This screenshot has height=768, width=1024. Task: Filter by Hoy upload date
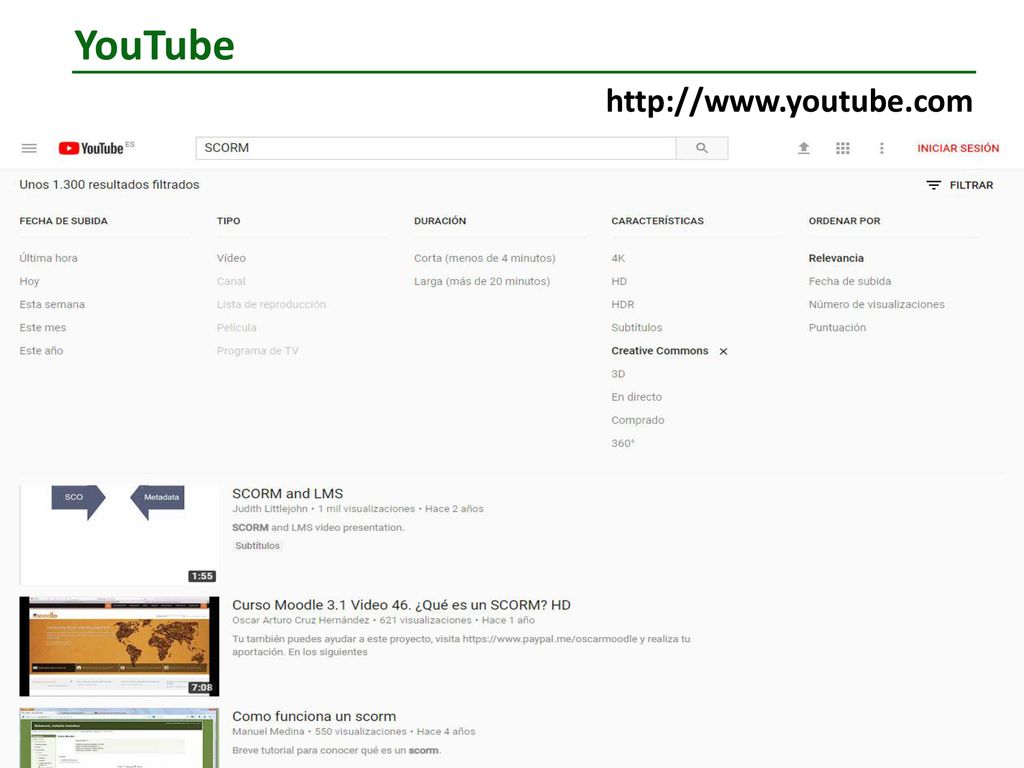(x=29, y=281)
